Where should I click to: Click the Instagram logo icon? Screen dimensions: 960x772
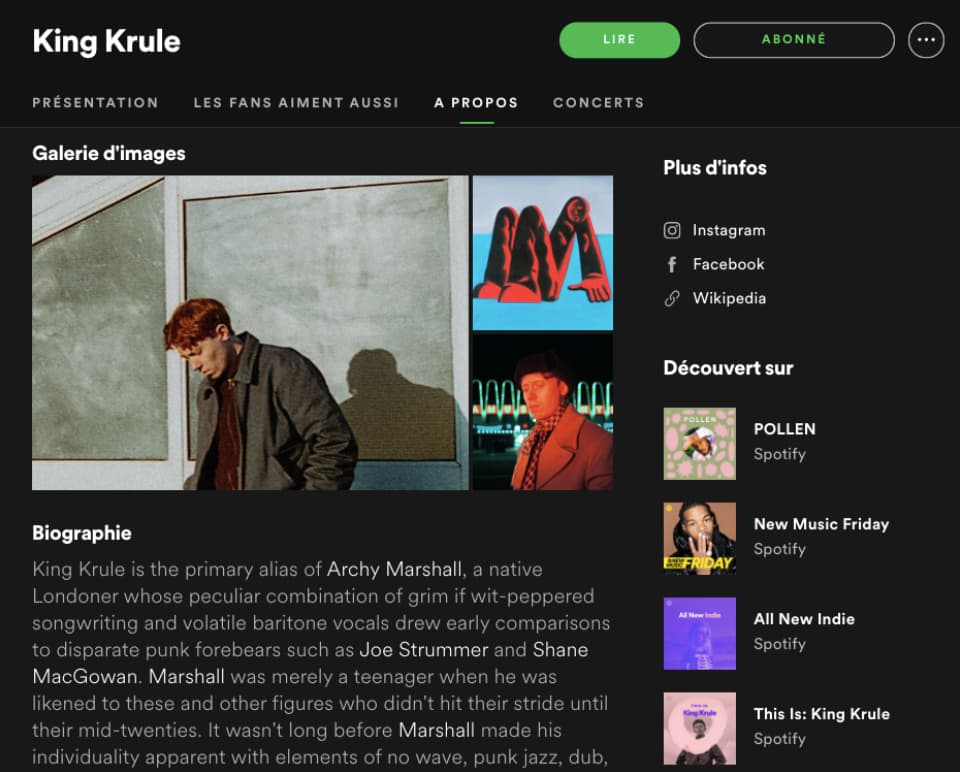(672, 230)
